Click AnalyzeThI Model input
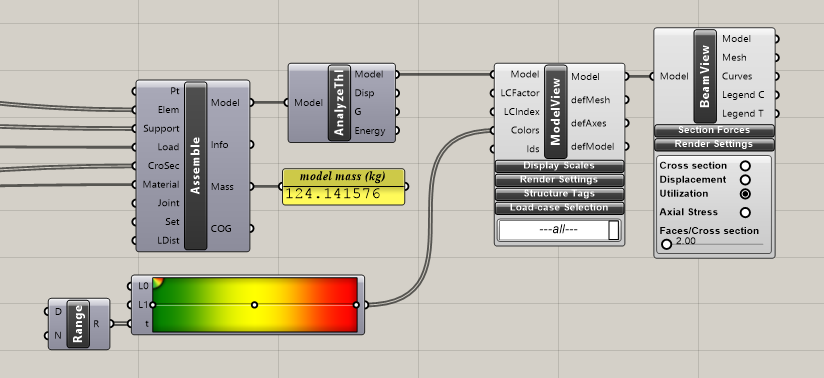Viewport: 824px width, 378px height. [308, 103]
